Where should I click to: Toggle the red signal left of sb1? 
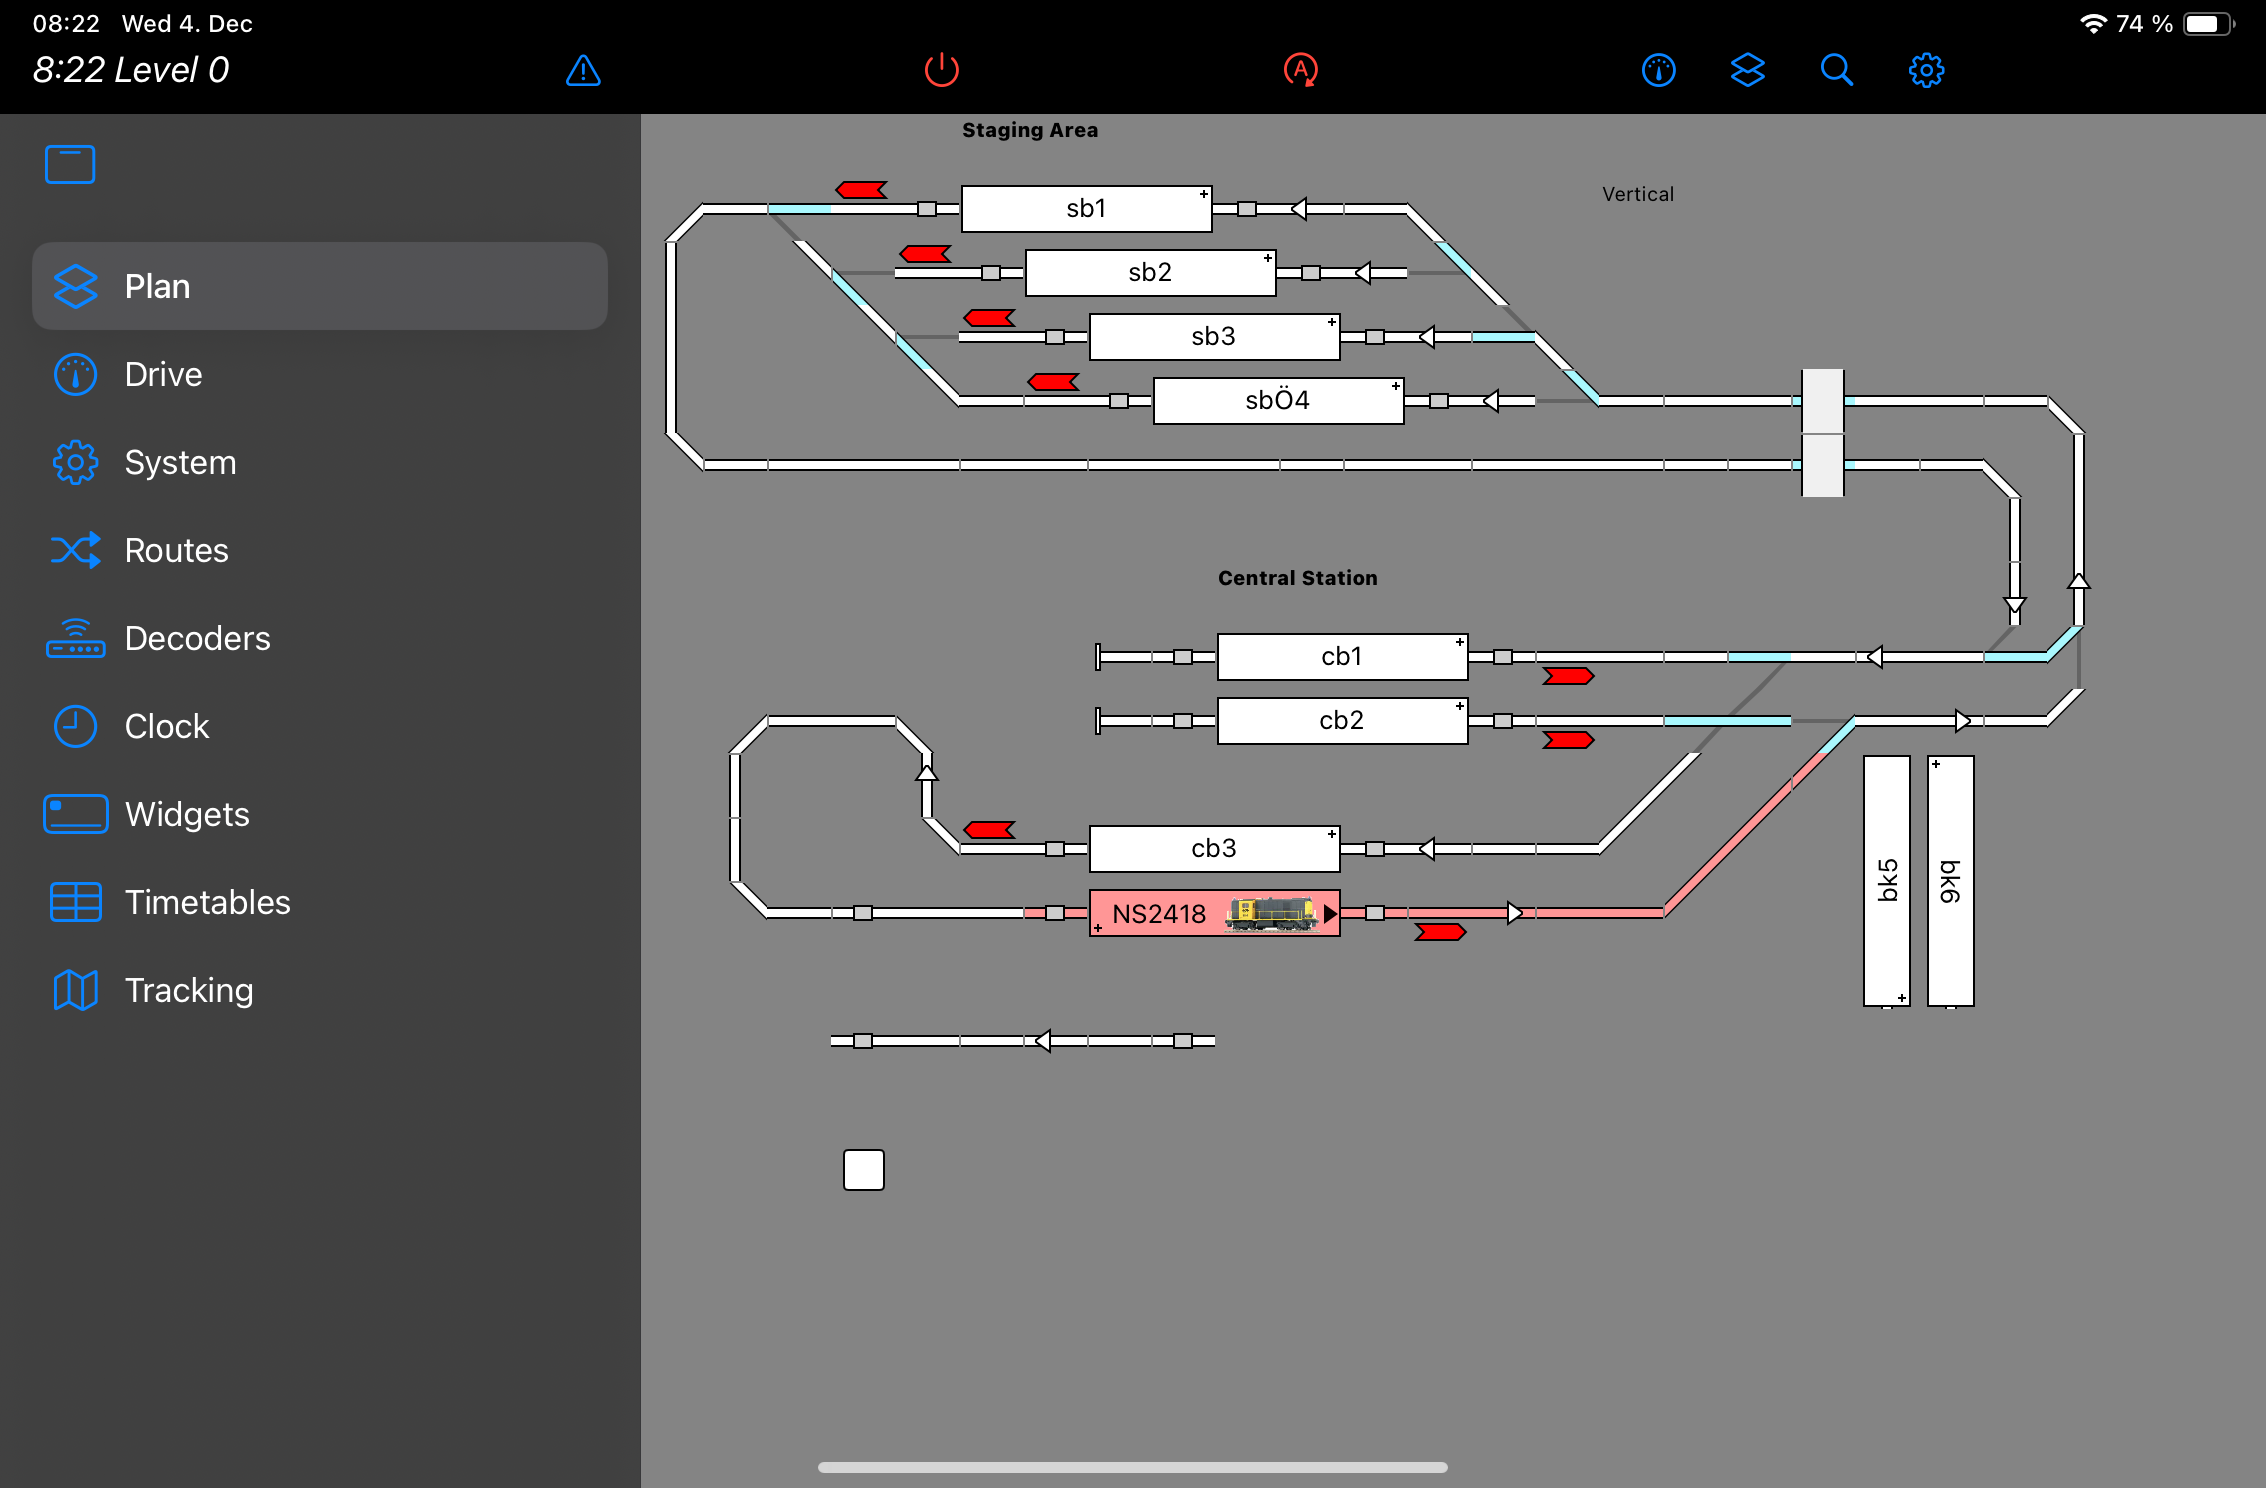pyautogui.click(x=861, y=190)
